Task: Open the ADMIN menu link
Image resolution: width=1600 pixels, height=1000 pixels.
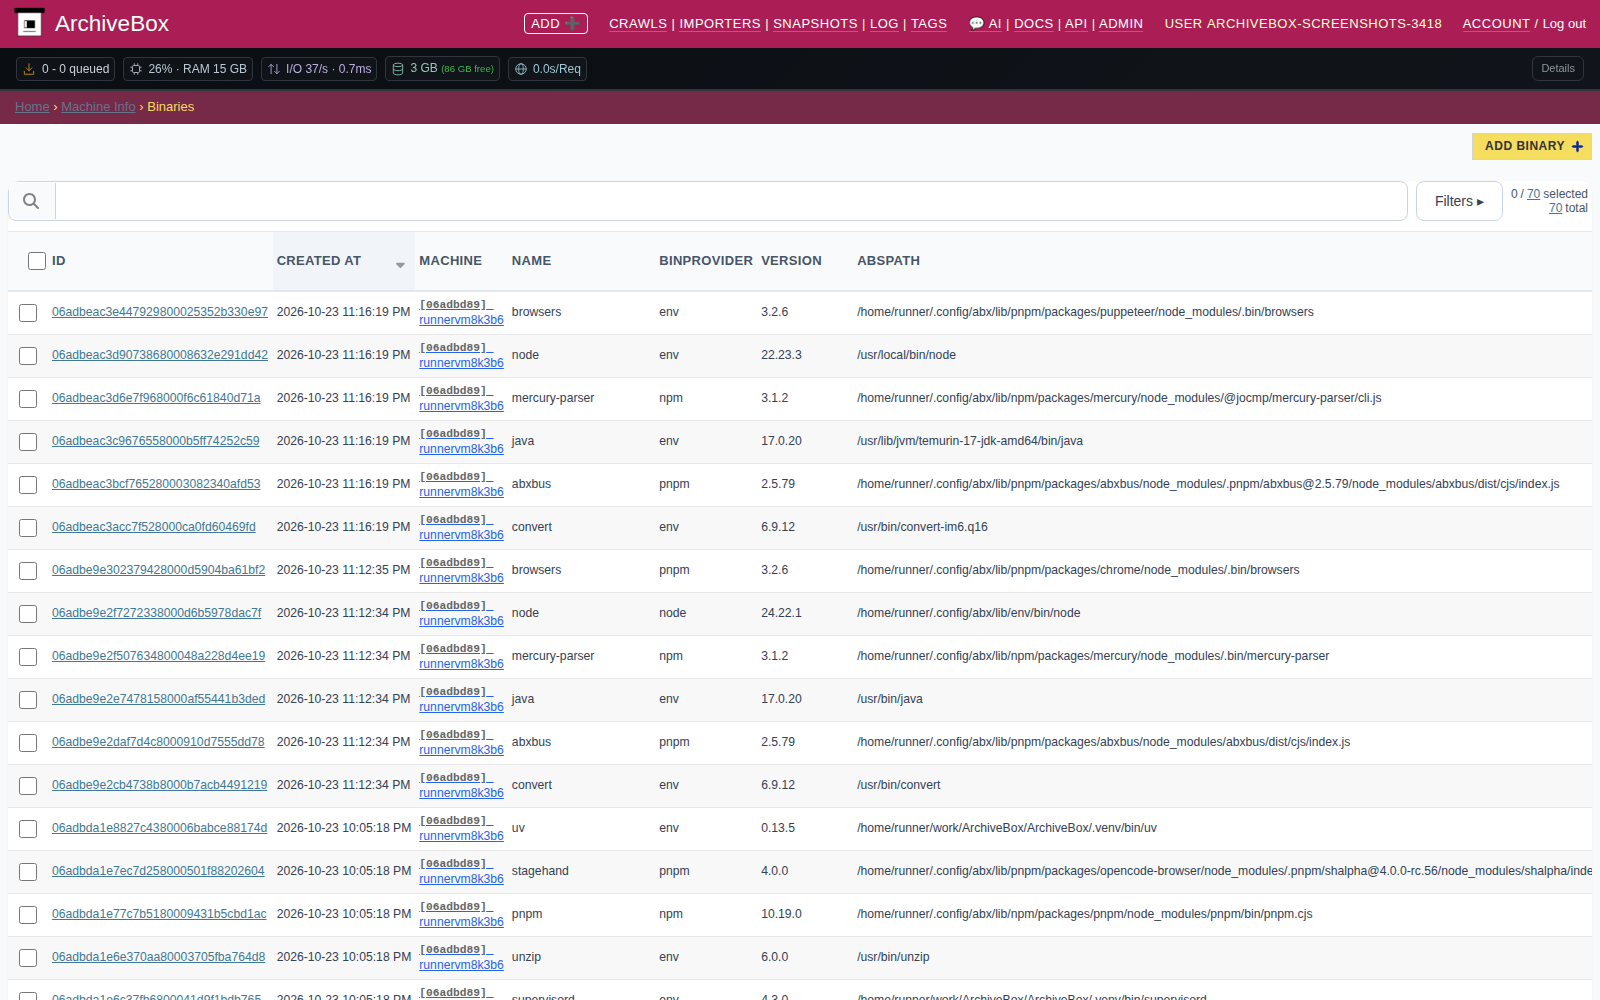Action: click(x=1121, y=24)
